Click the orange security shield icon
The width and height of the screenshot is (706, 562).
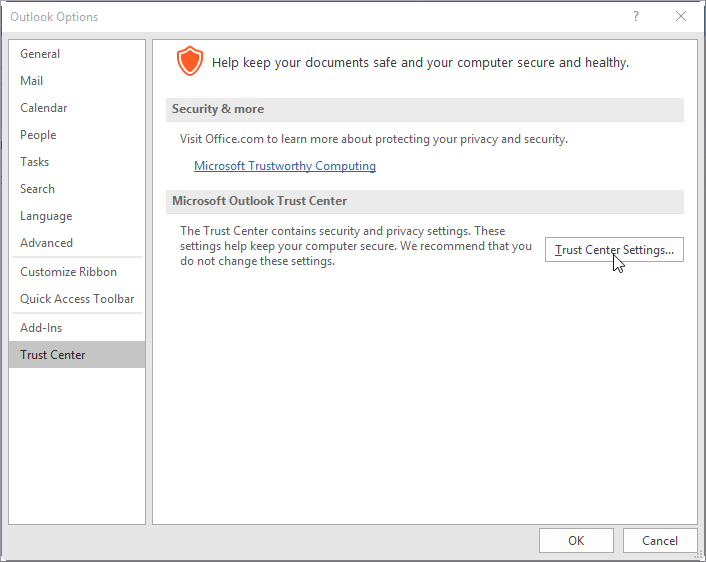point(190,61)
